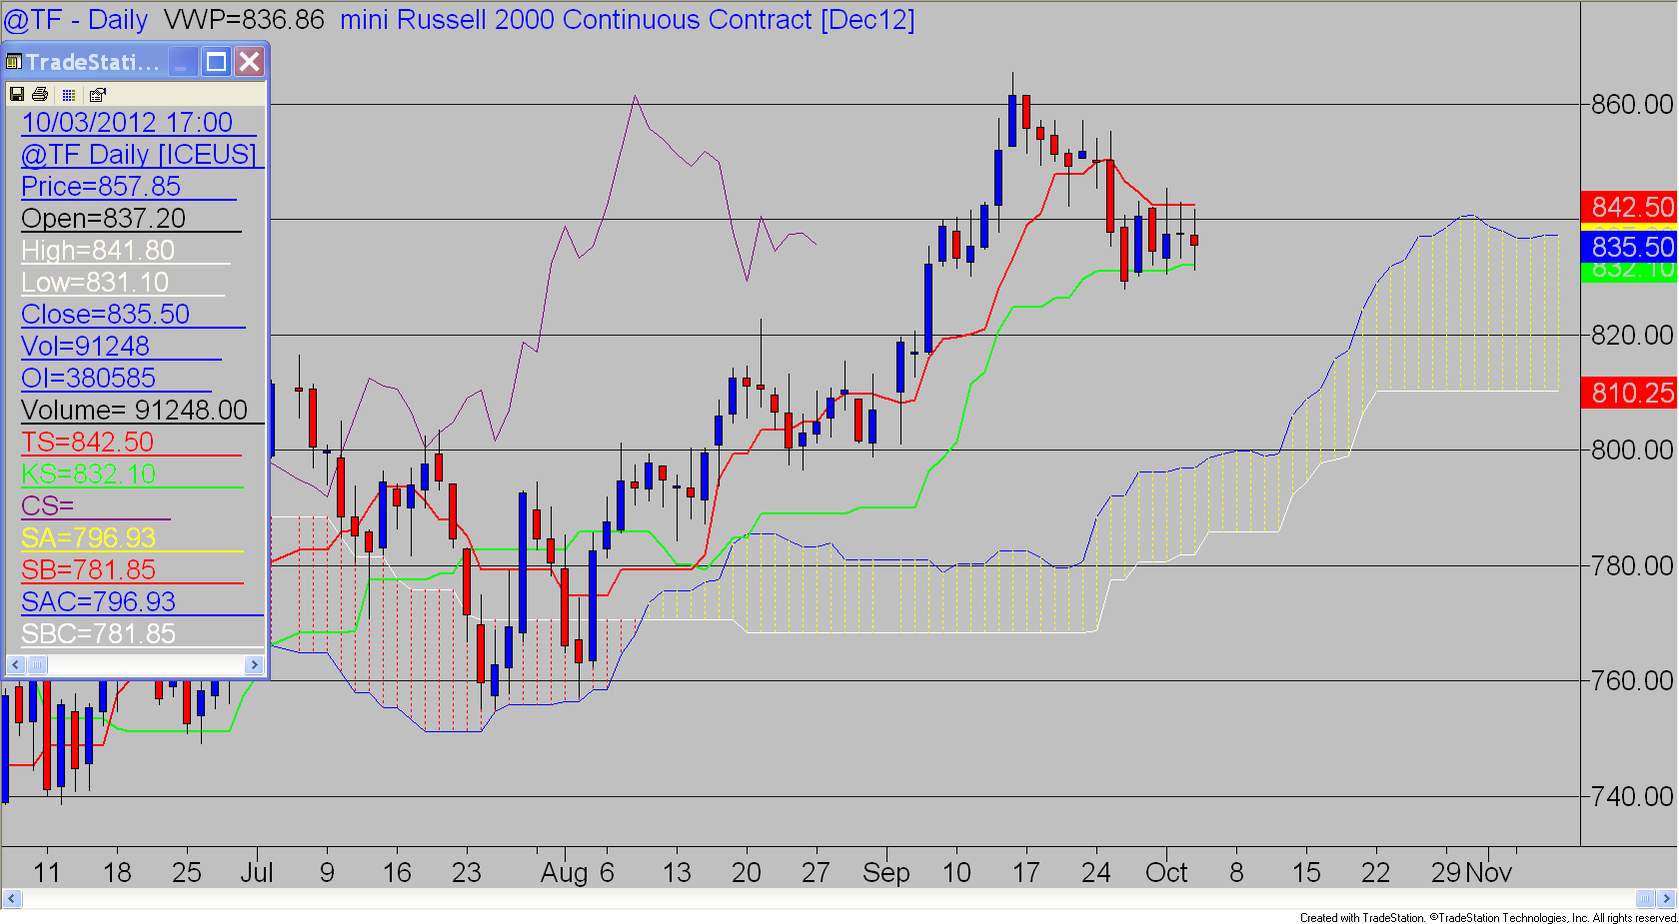The height and width of the screenshot is (924, 1679).
Task: Click the "mini Russell 2000 Continuous Contract [Dec12]" label
Action: [x=627, y=20]
